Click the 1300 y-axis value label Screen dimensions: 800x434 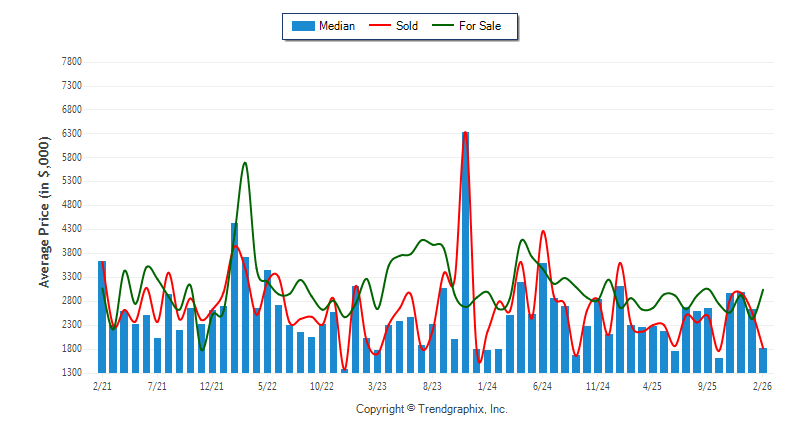[x=71, y=373]
